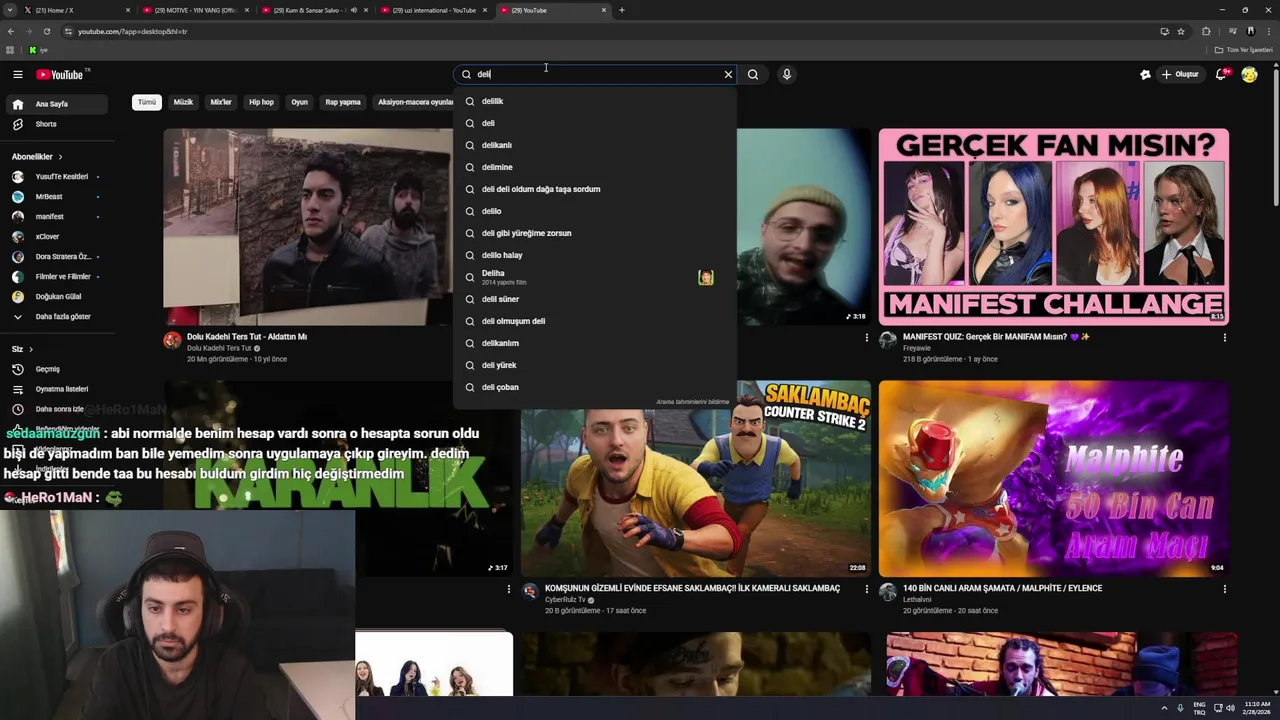Open Chrome's three-dot menu
1280x720 pixels.
(x=1268, y=31)
